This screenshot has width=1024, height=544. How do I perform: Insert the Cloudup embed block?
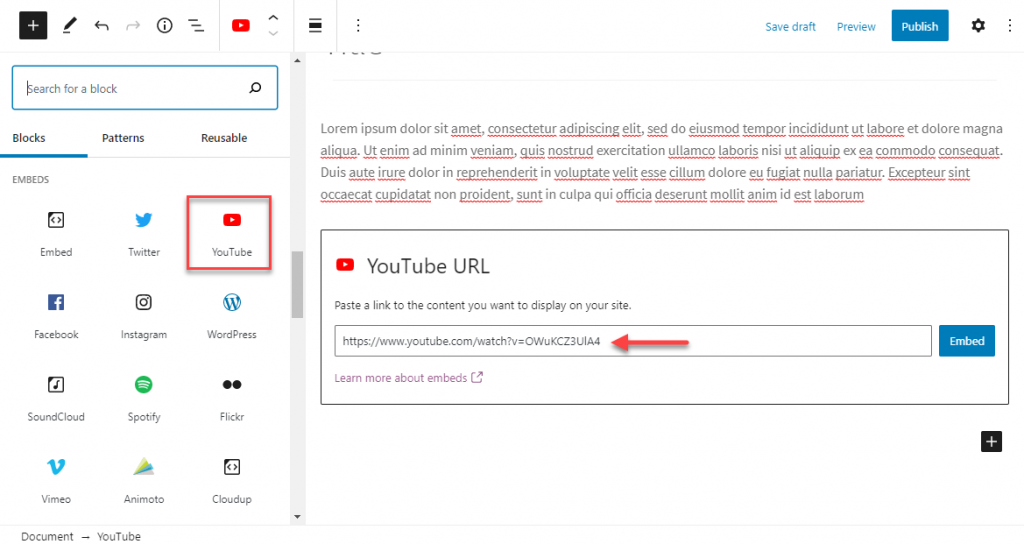(x=232, y=481)
